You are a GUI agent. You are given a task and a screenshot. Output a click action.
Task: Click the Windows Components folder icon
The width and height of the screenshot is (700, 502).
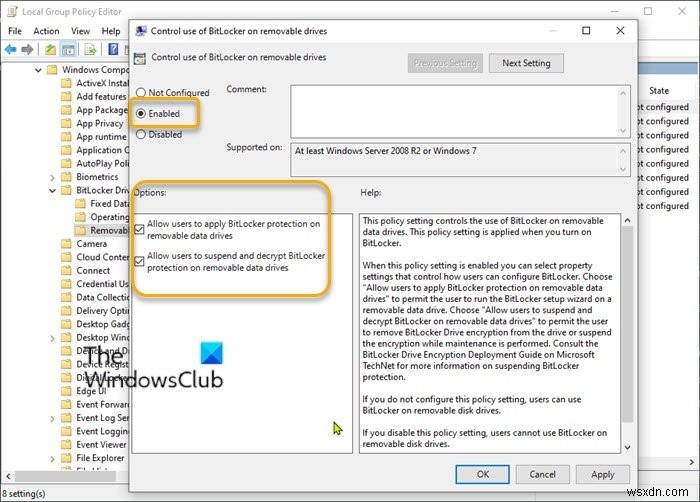pyautogui.click(x=52, y=70)
